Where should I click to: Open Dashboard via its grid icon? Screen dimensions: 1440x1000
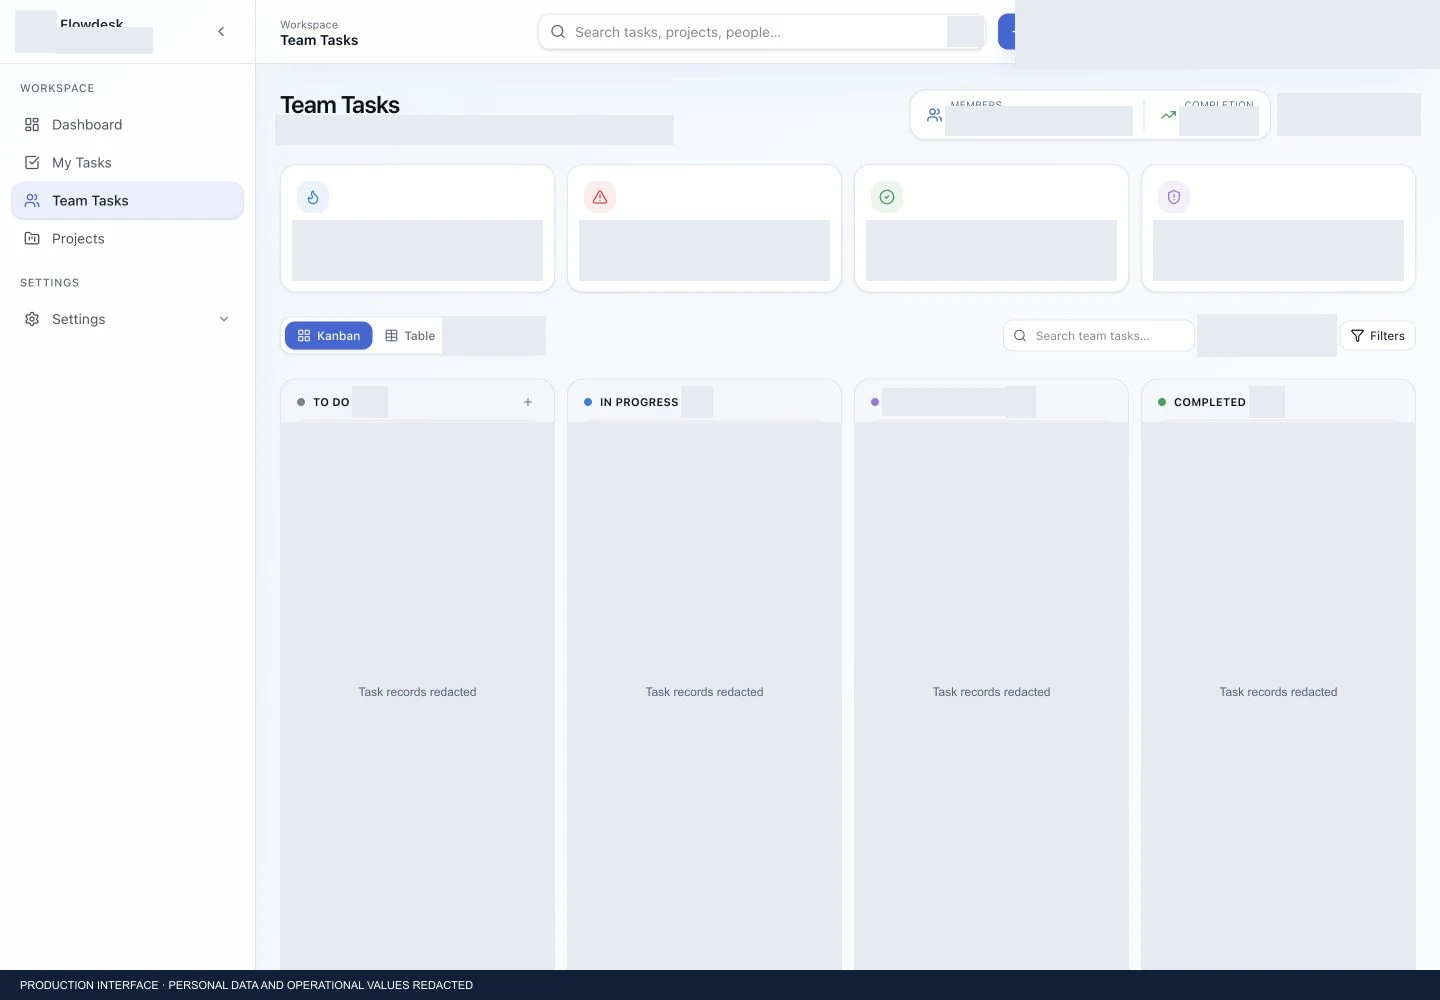[x=32, y=125]
